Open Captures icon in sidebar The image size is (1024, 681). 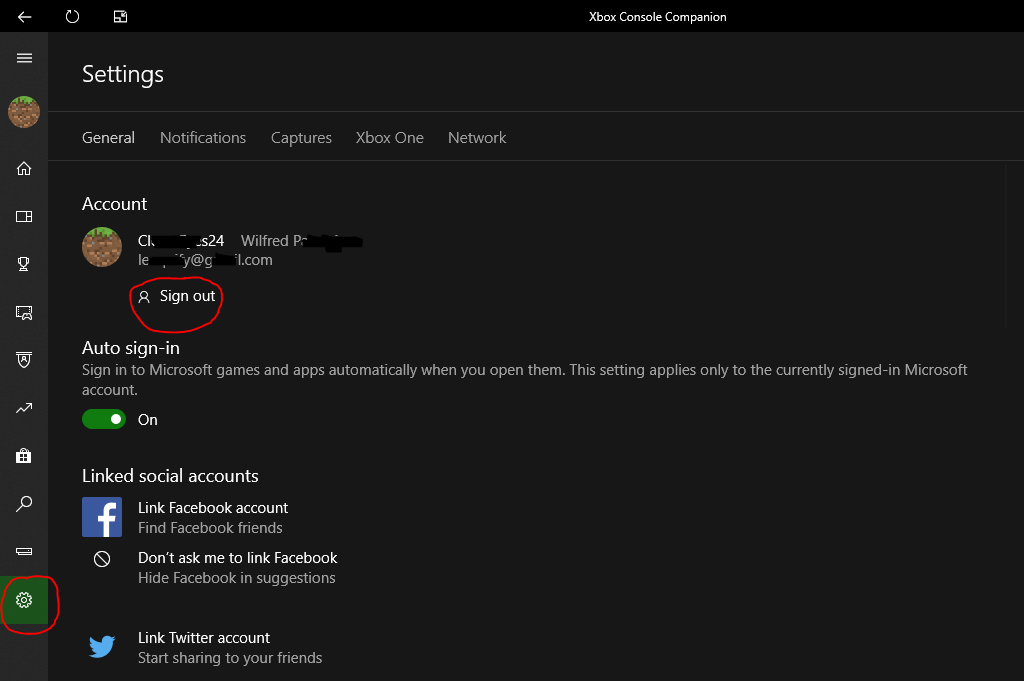coord(24,313)
